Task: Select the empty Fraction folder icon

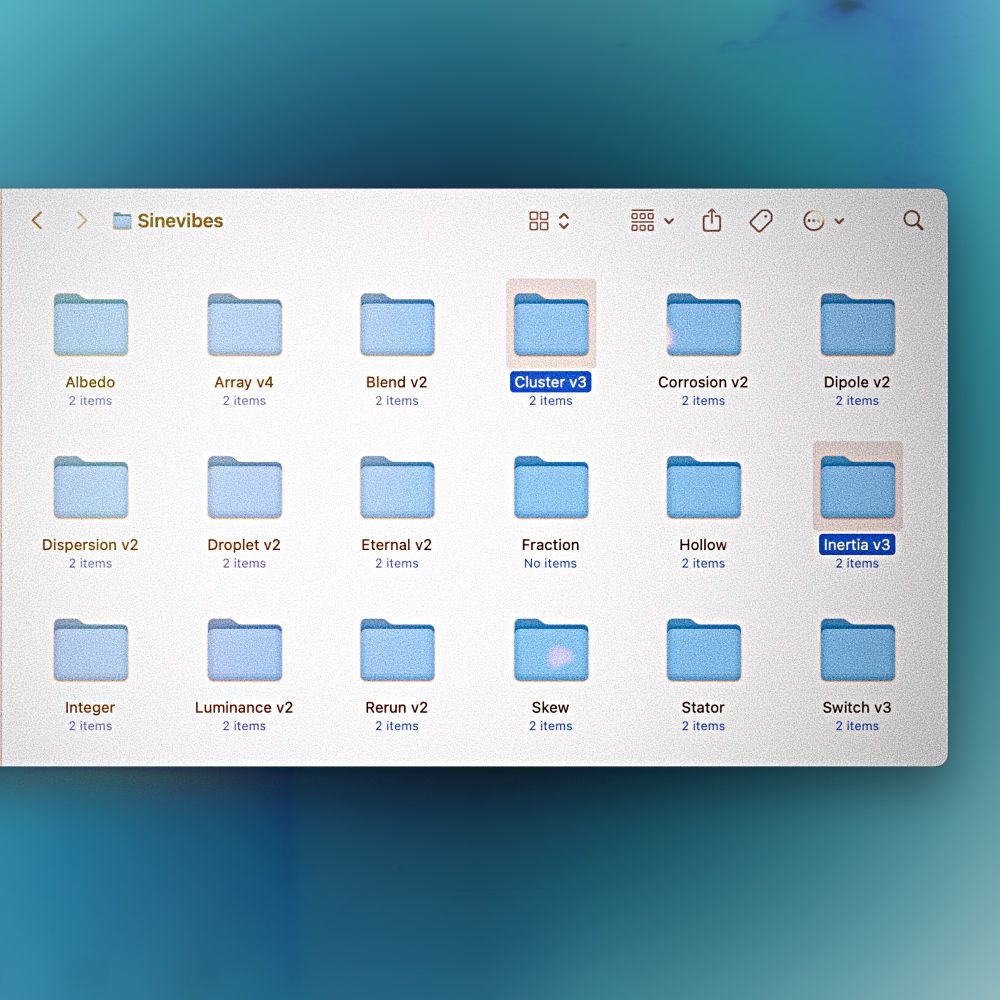Action: coord(551,487)
